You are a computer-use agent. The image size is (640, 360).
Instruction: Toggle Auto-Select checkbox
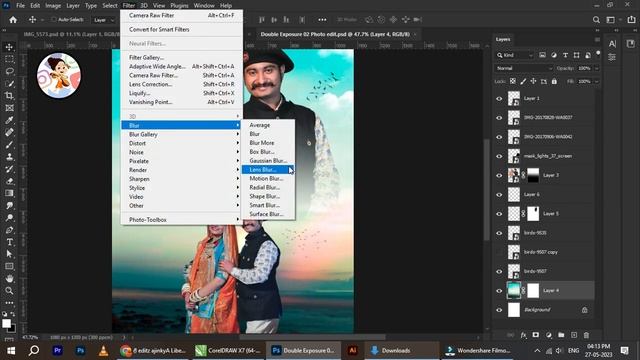53,20
